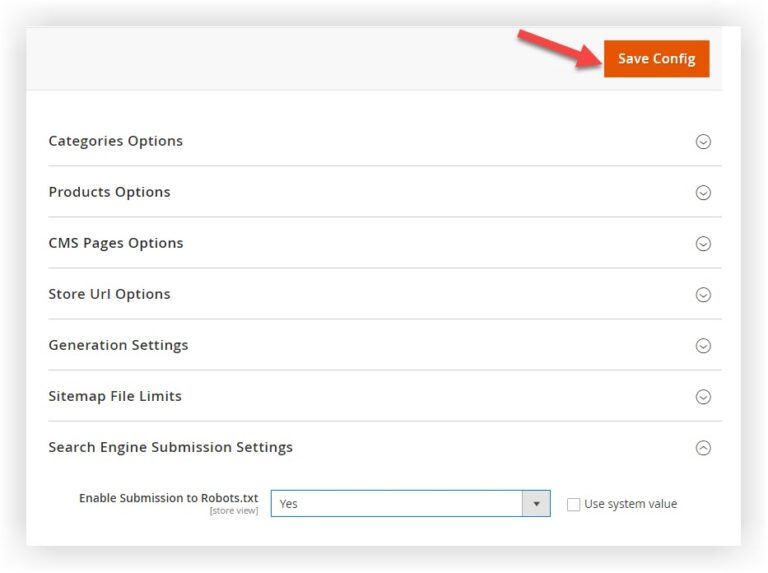Viewport: 768px width, 573px height.
Task: Click the 'Enable Submission to Robots.txt' field label
Action: (x=168, y=498)
